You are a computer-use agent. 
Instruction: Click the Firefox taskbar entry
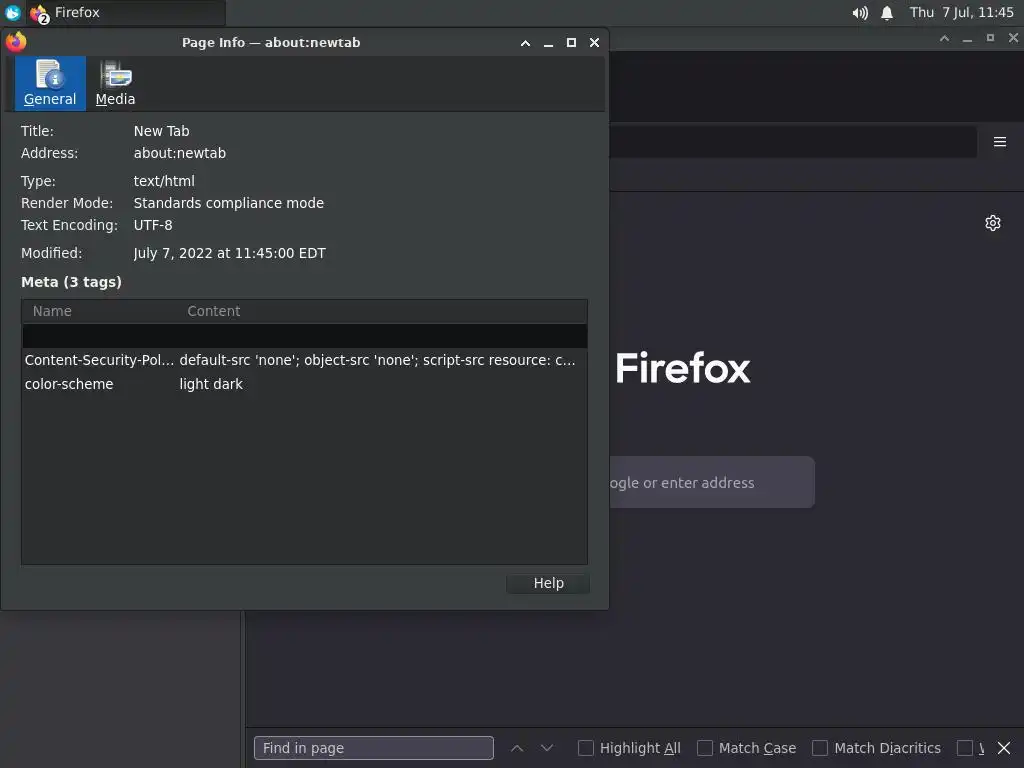click(127, 12)
